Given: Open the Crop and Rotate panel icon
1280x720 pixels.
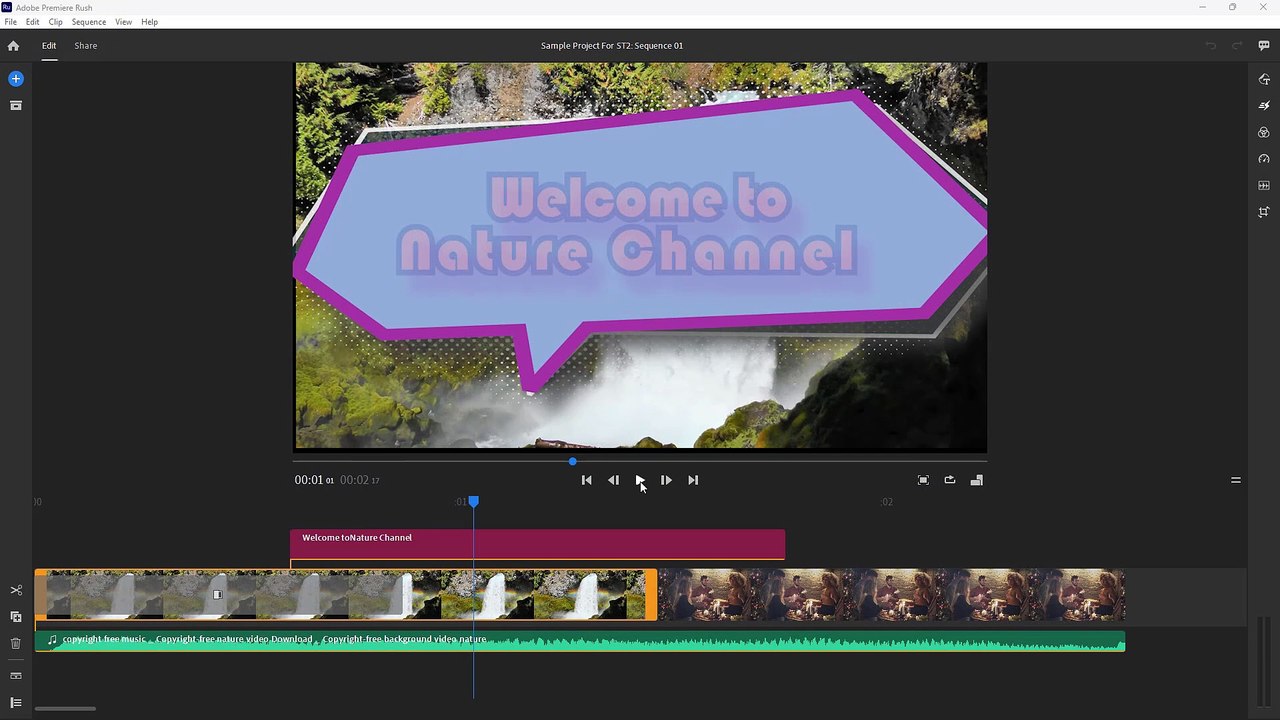Looking at the screenshot, I should pos(1264,212).
